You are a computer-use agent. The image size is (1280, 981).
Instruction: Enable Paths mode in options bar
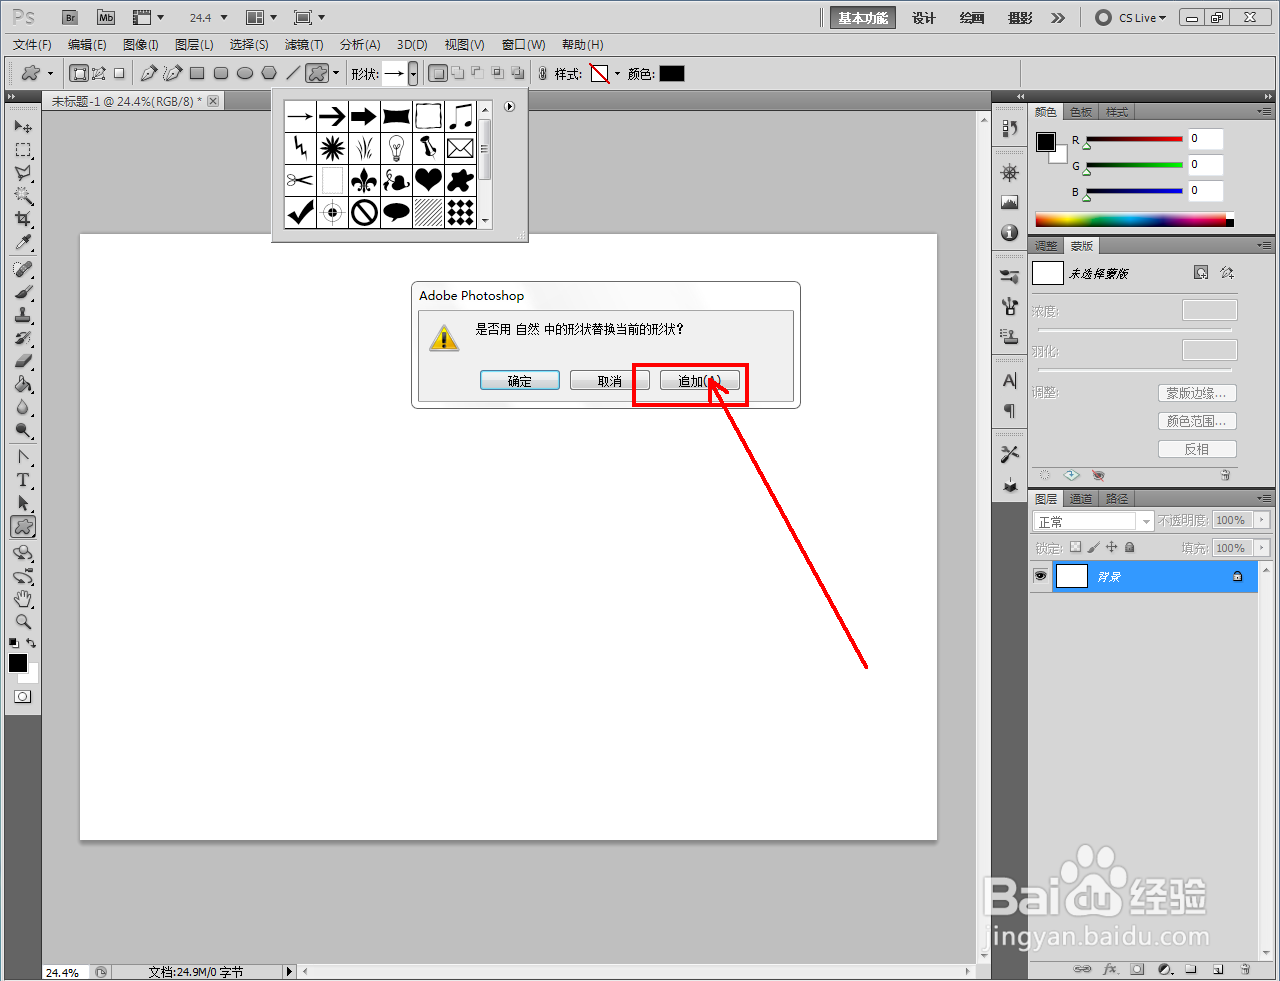pos(99,73)
